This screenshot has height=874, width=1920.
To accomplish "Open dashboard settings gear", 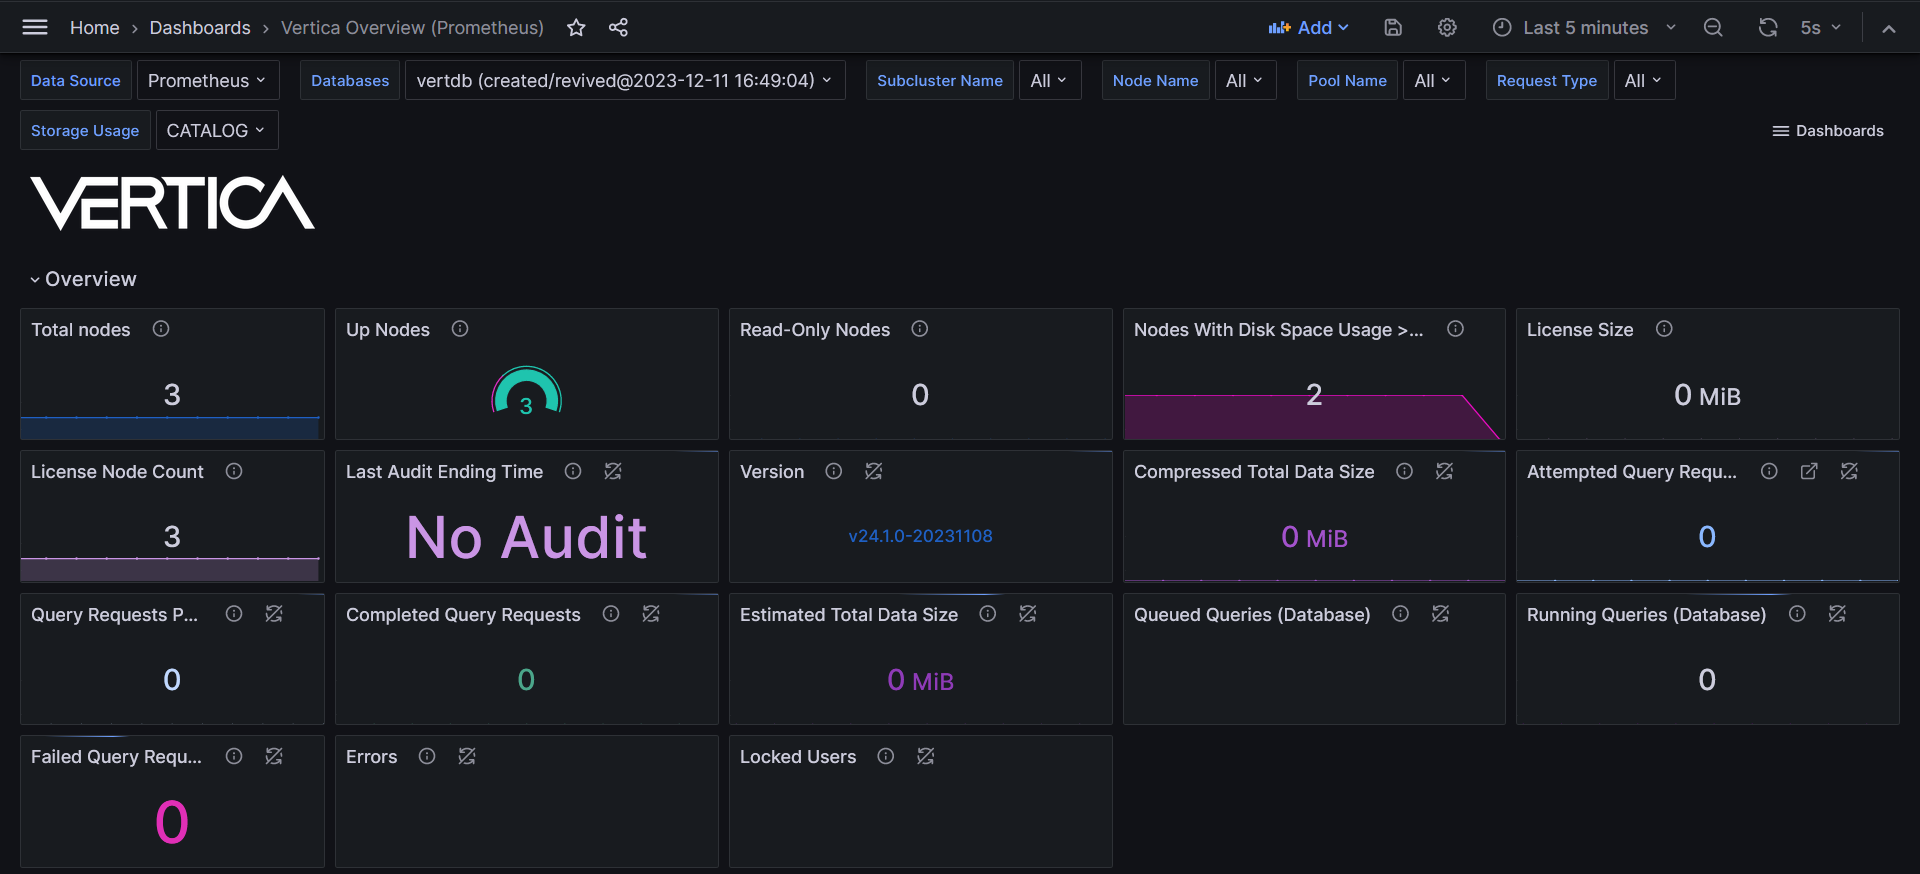I will click(1447, 28).
